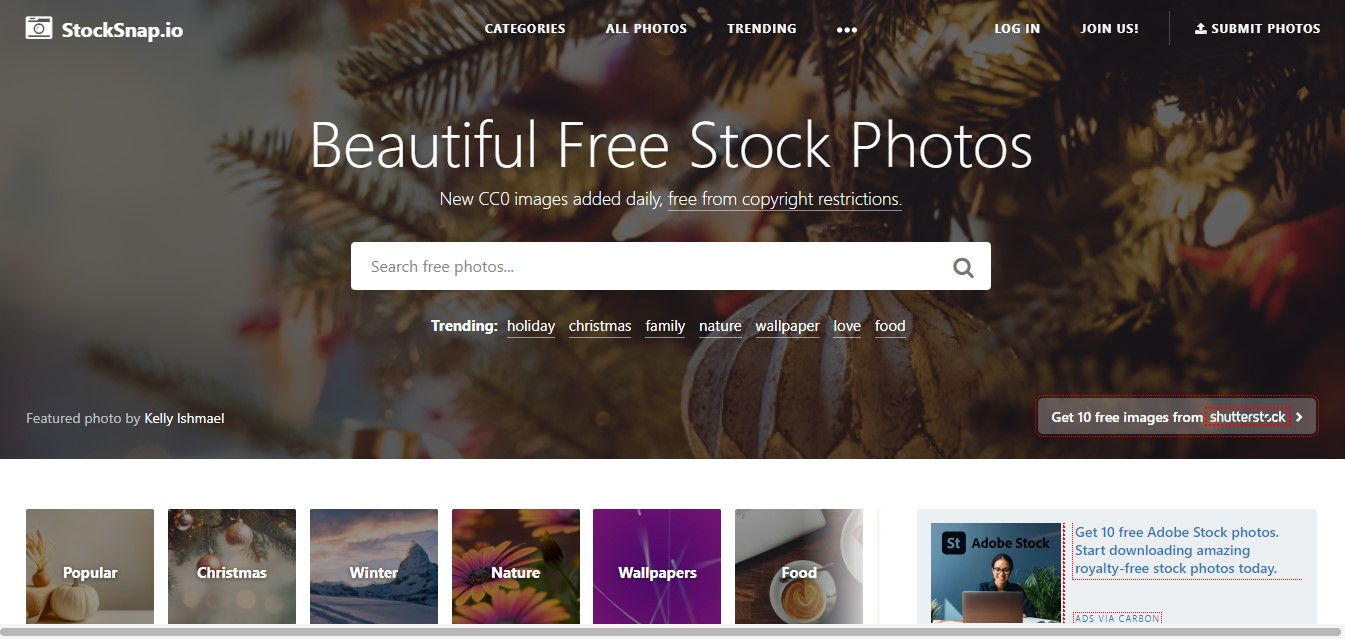Screen dimensions: 1345x639
Task: Open the Categories menu item
Action: (525, 28)
